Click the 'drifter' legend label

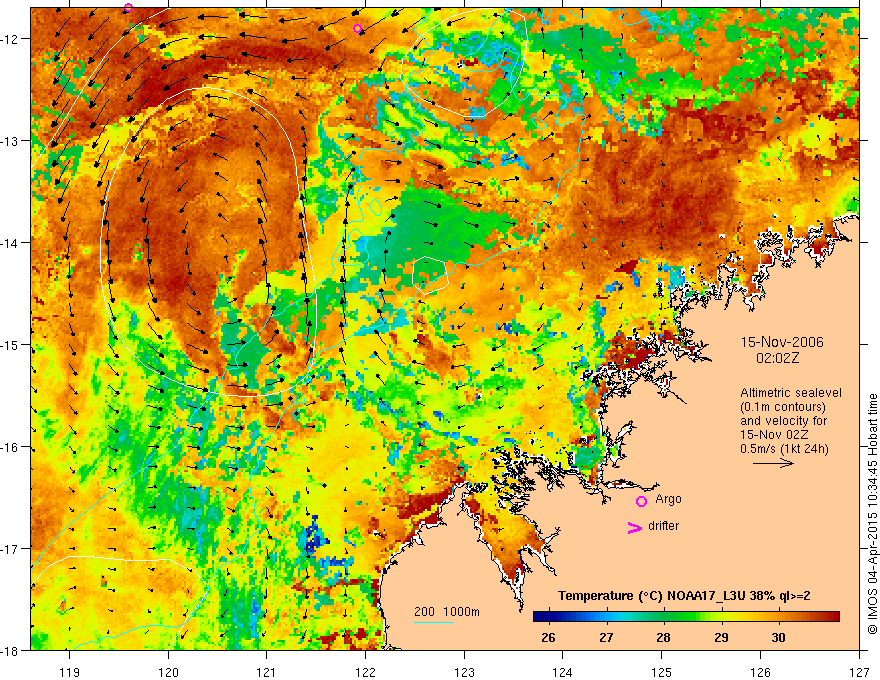point(663,526)
